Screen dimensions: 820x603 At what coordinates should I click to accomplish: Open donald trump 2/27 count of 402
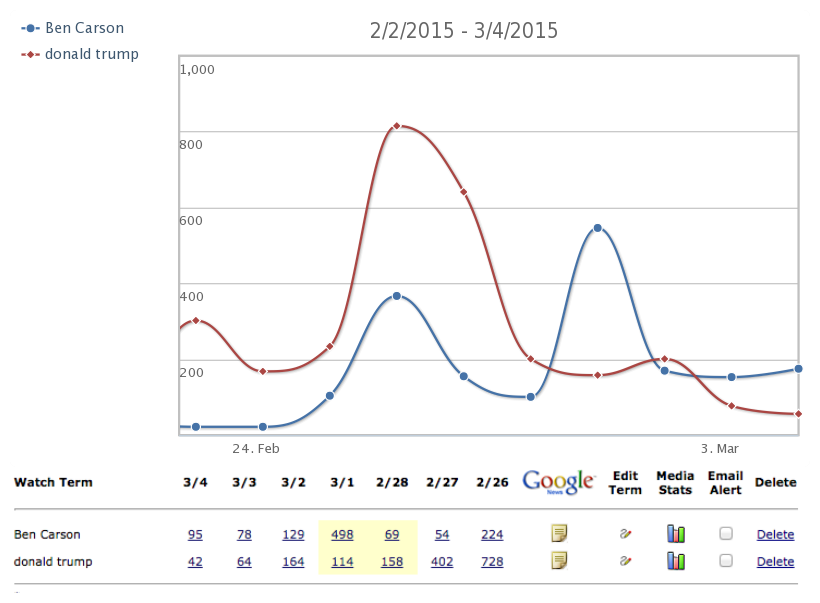point(441,562)
